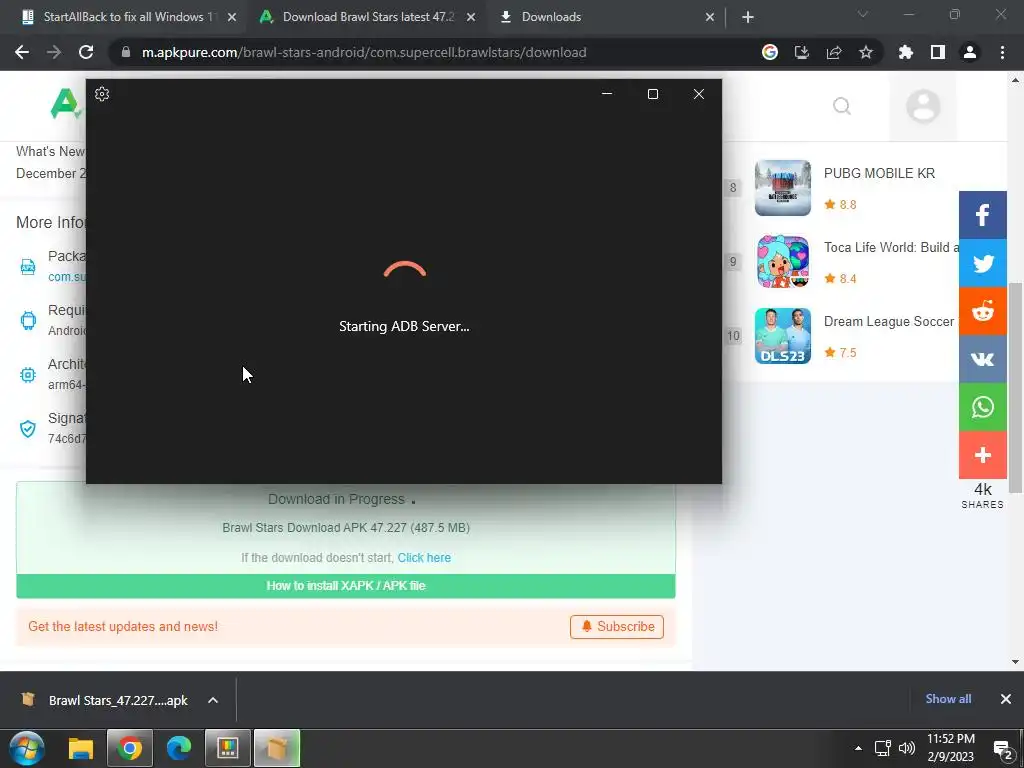Open the taskbar clock showing 11:52 PM

[x=950, y=748]
